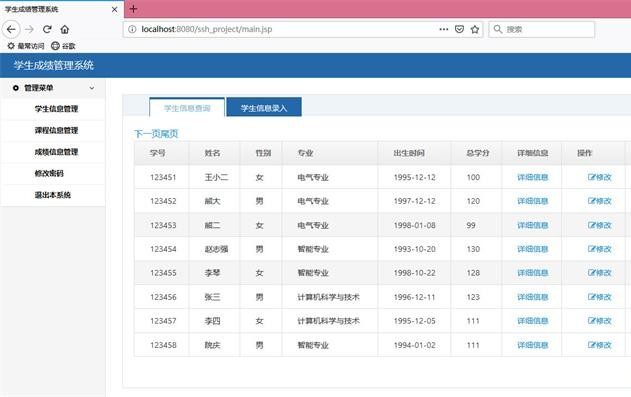Viewport: 631px width, 397px height.
Task: Open 详细信息 for student 王小二
Action: (532, 177)
